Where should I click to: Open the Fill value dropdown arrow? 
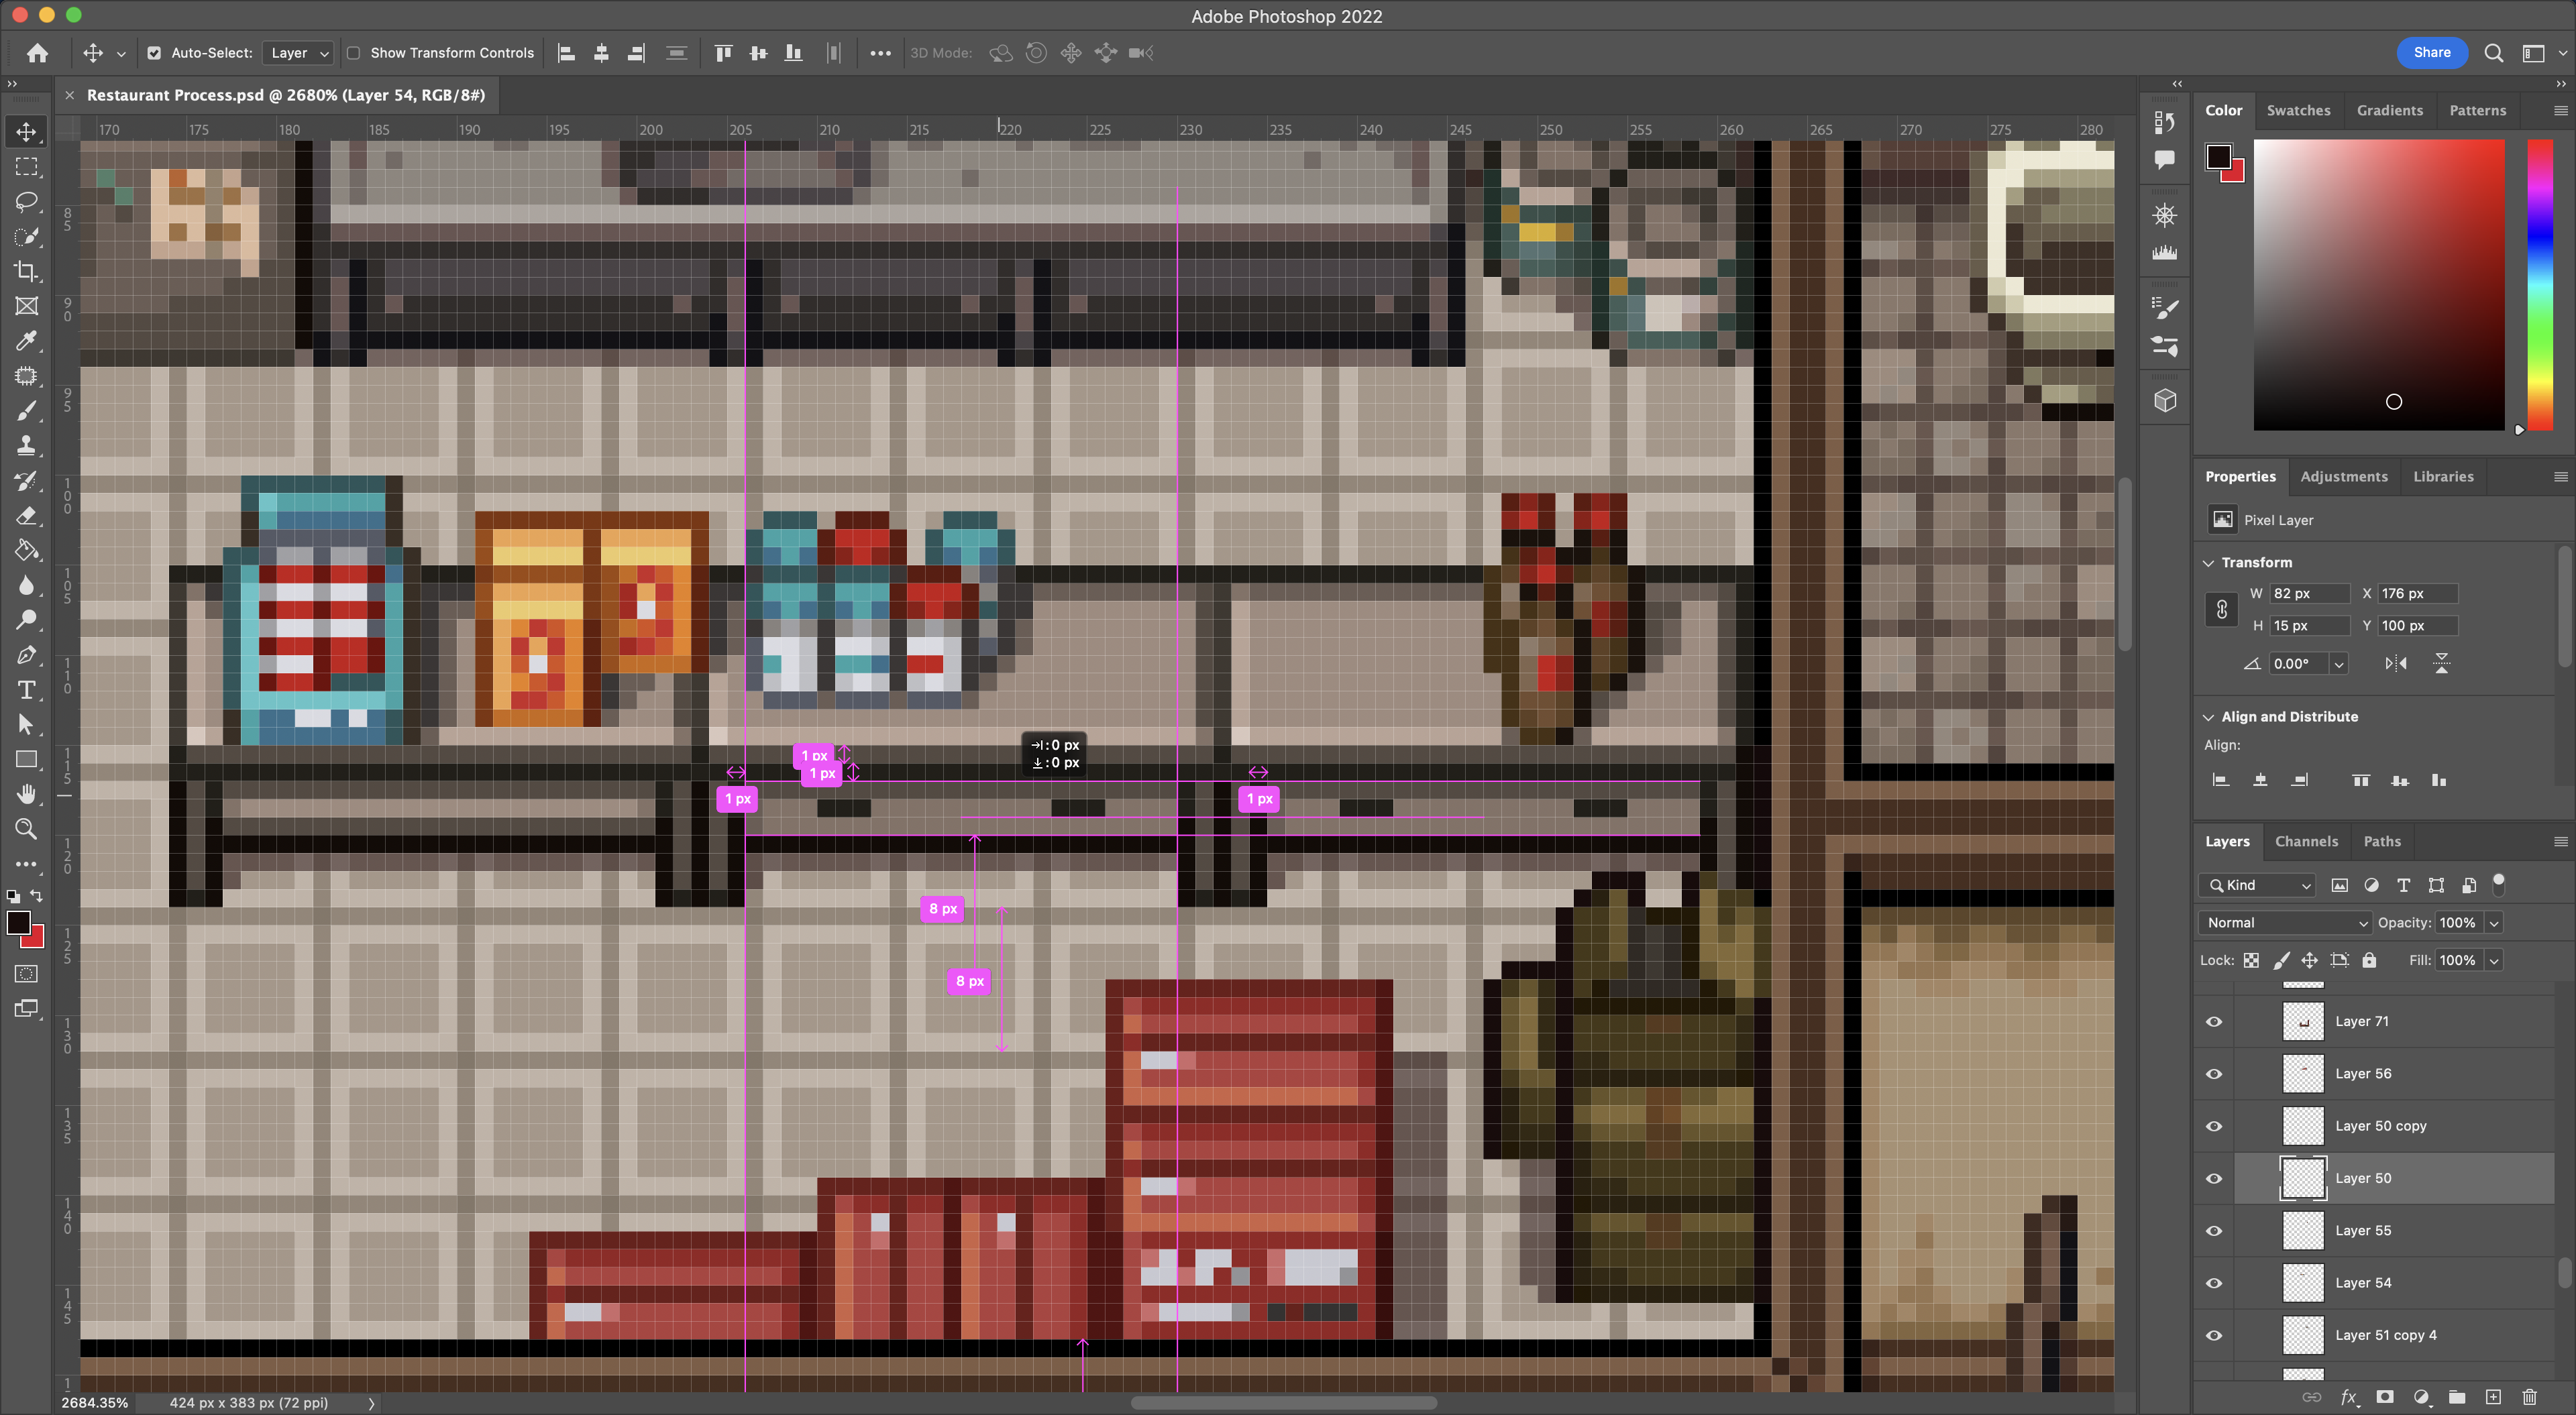click(x=2494, y=960)
